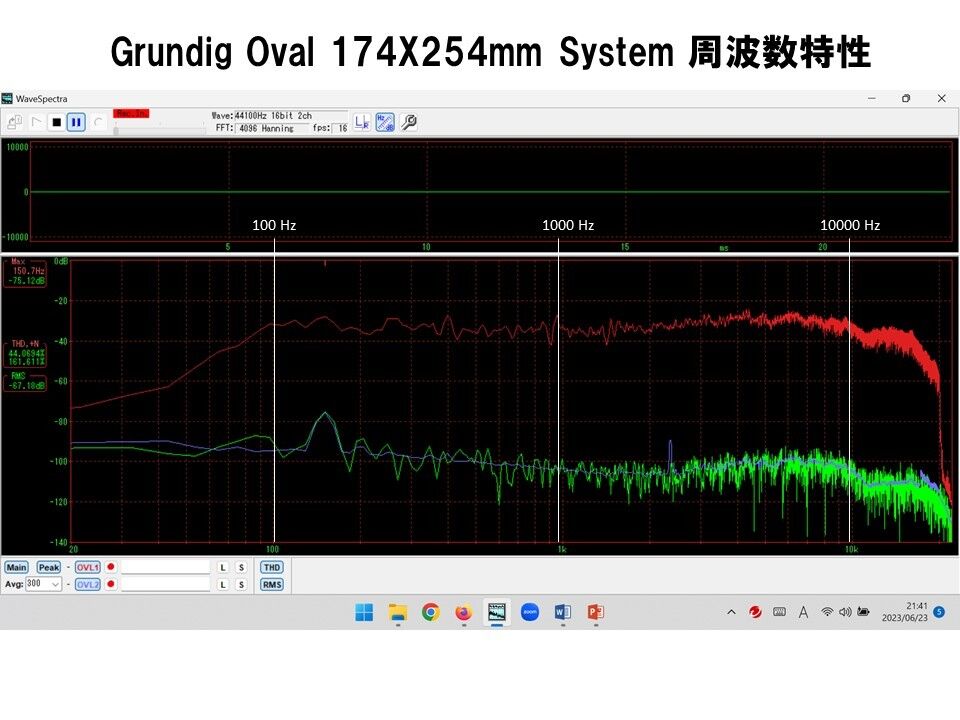This screenshot has height=720, width=960.
Task: Toggle the THD measurement button
Action: tap(272, 568)
